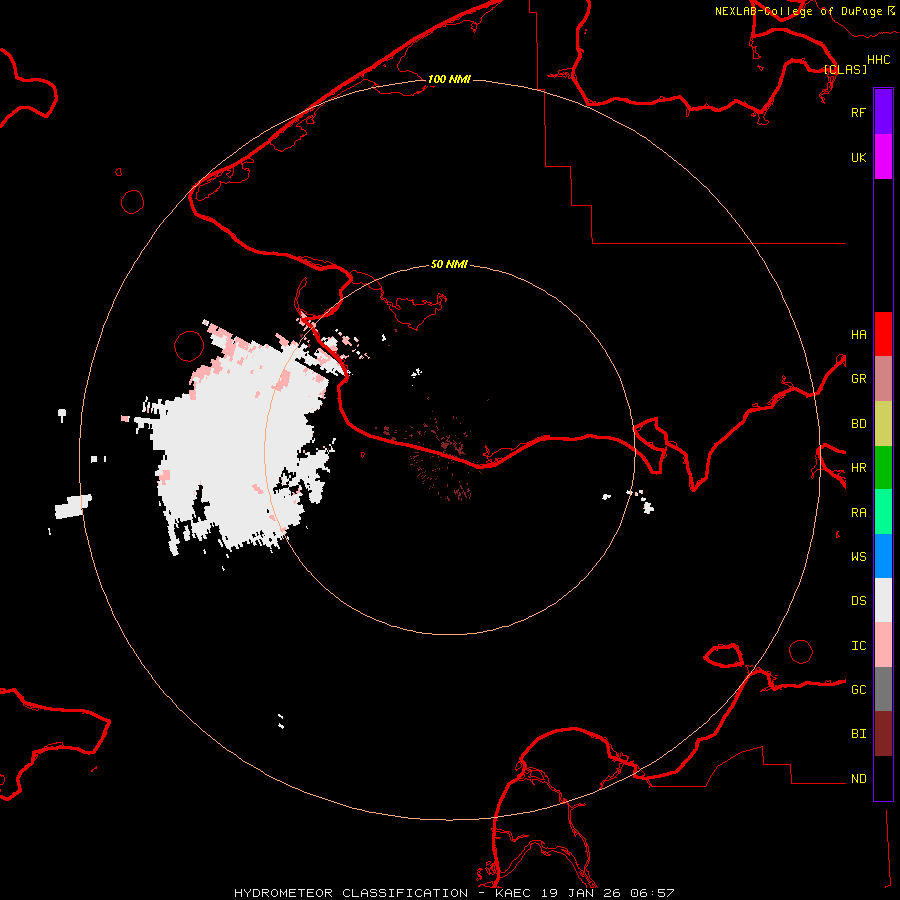900x900 pixels.
Task: Select the BI brown legend swatch
Action: click(x=883, y=734)
